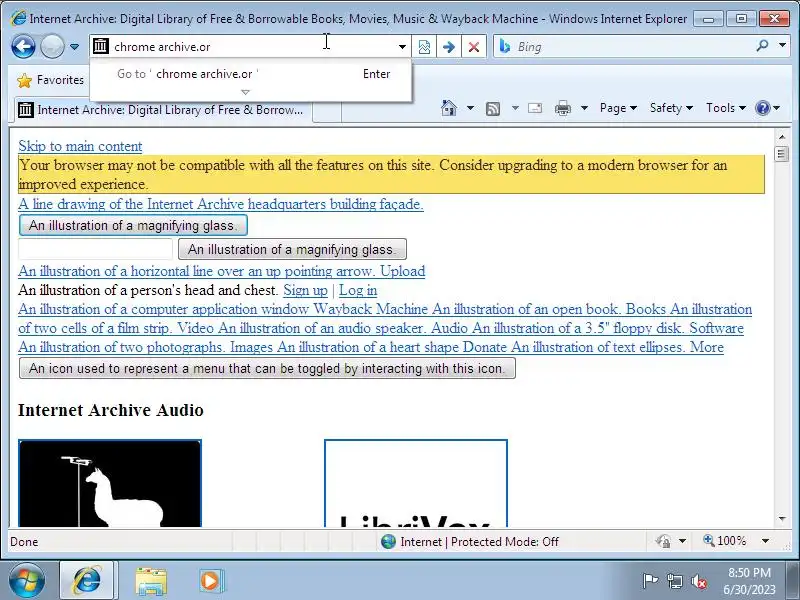Screen dimensions: 800x600
Task: Click the Bing search magnifier icon
Action: coord(762,46)
